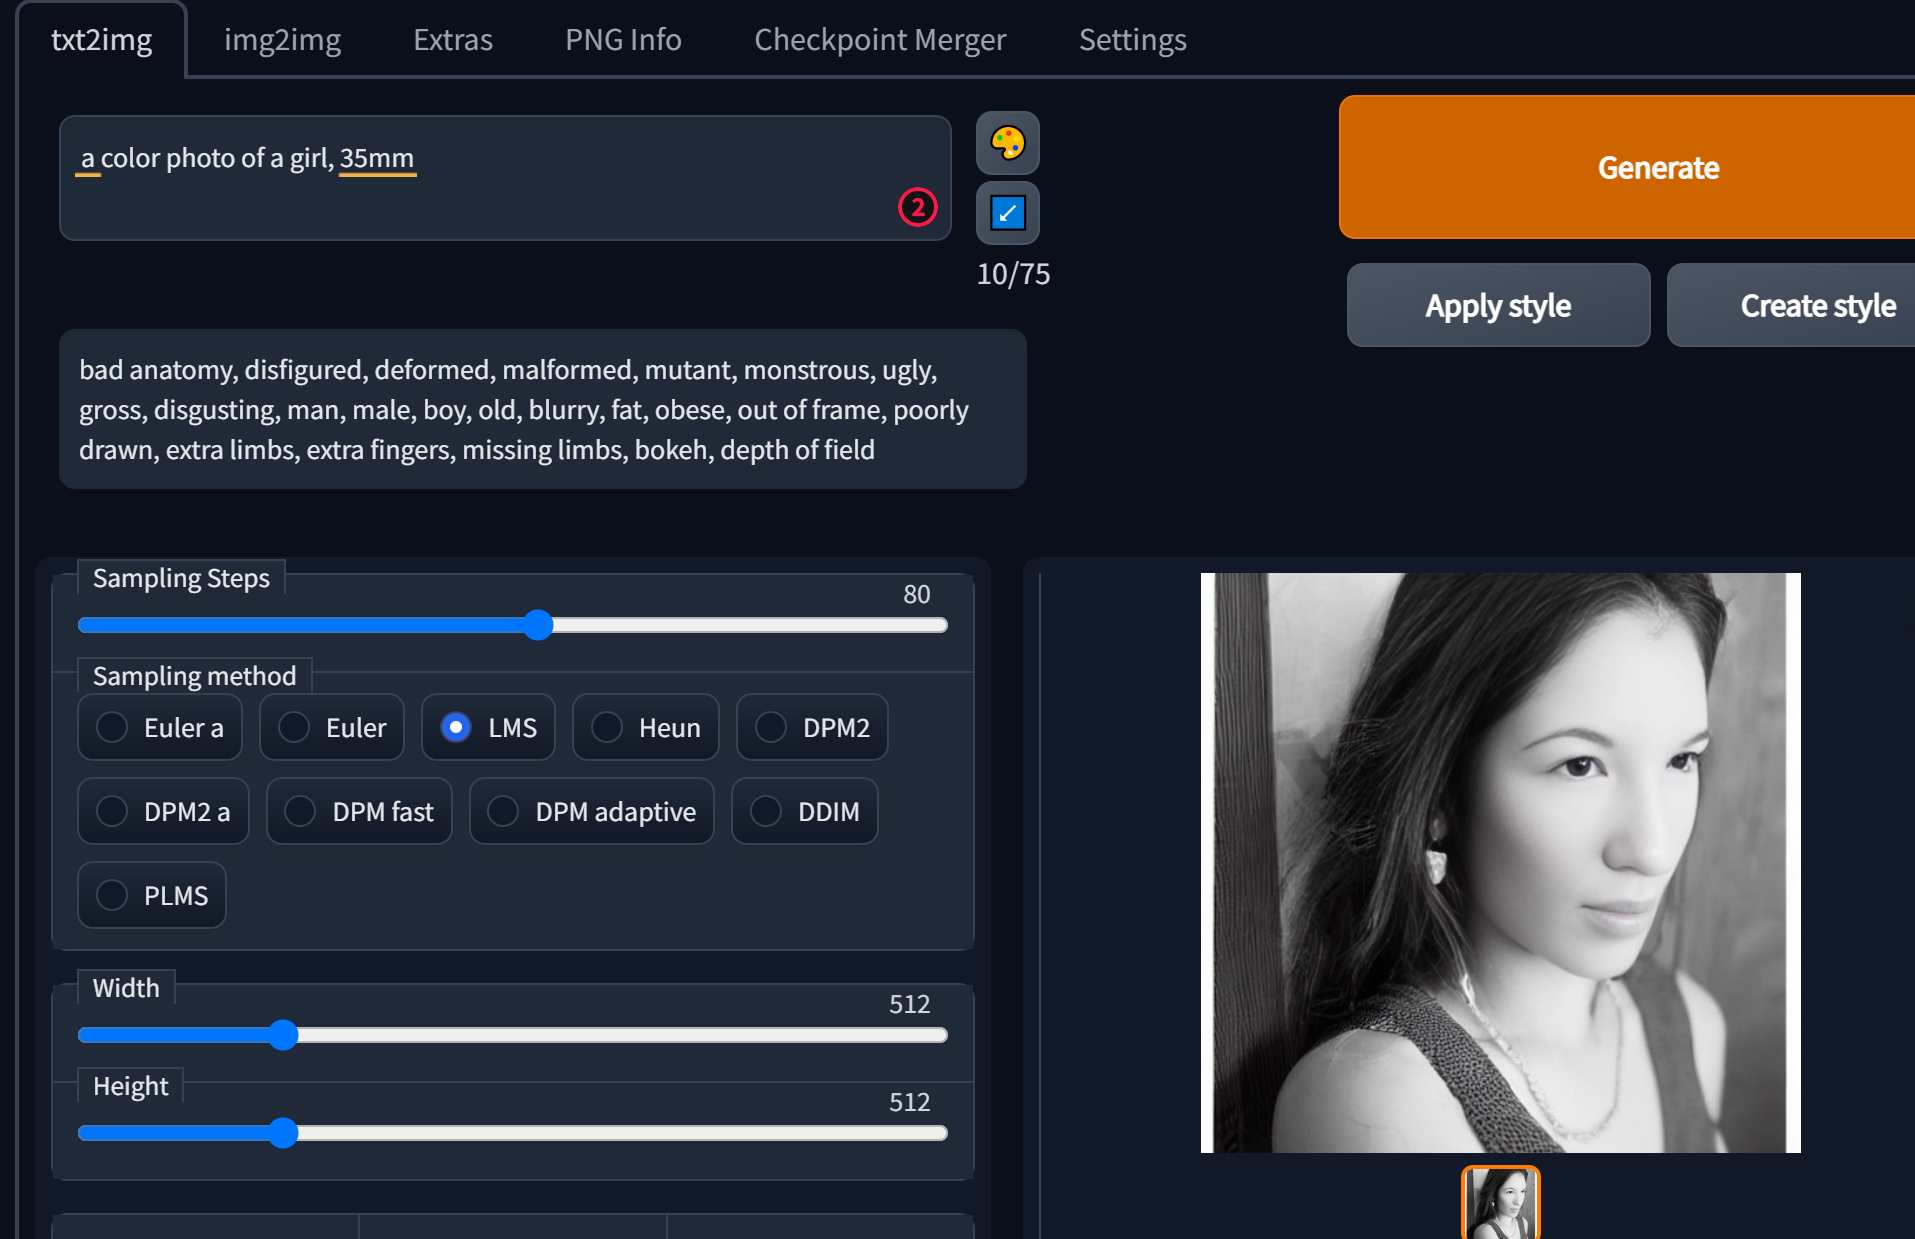Click the Apply style button
Screen dimensions: 1915x1239
pyautogui.click(x=1497, y=305)
